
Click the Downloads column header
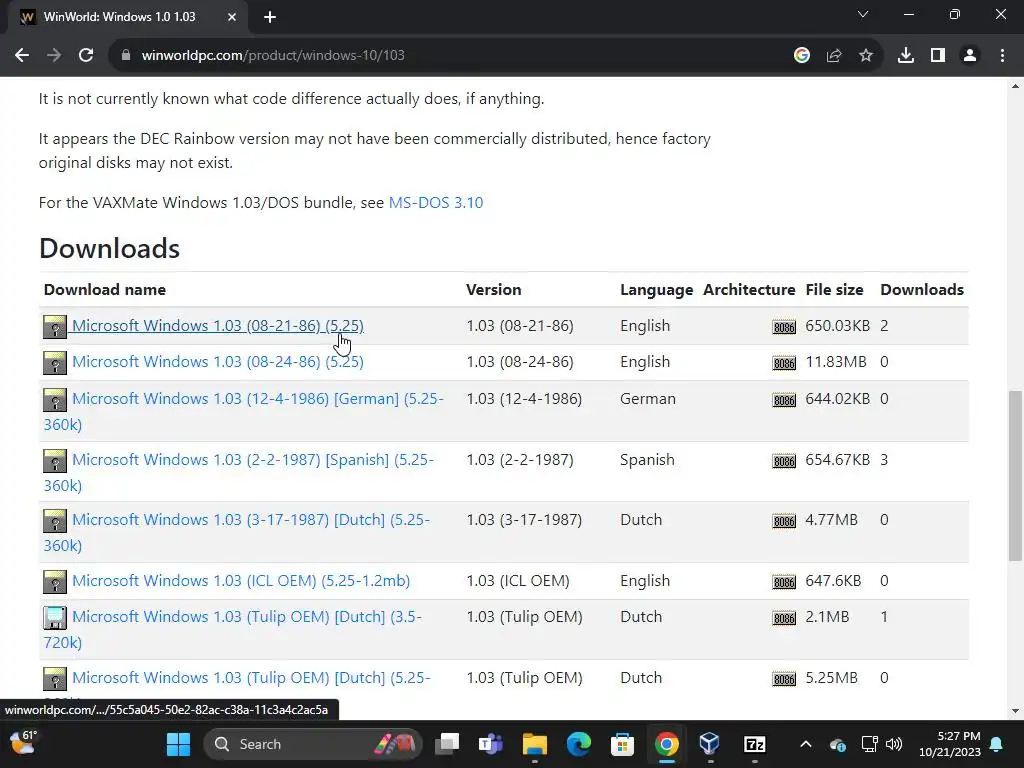pos(921,289)
